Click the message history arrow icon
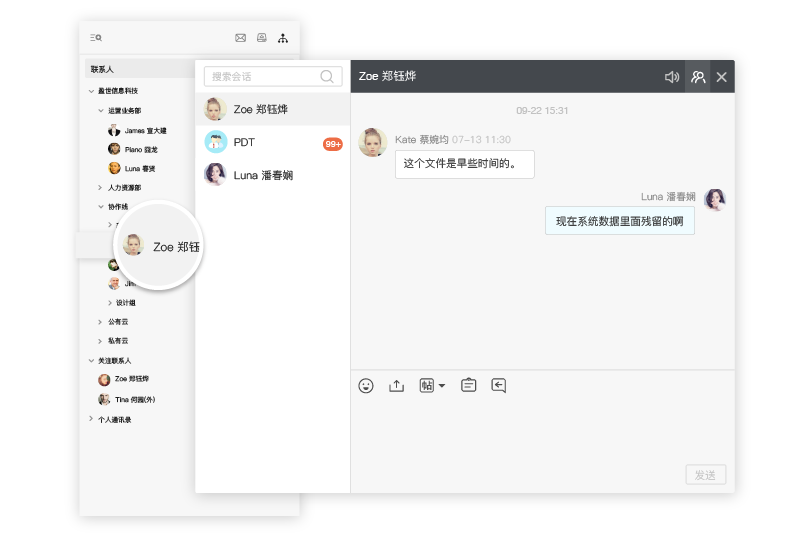This screenshot has height=550, width=800. tap(498, 386)
